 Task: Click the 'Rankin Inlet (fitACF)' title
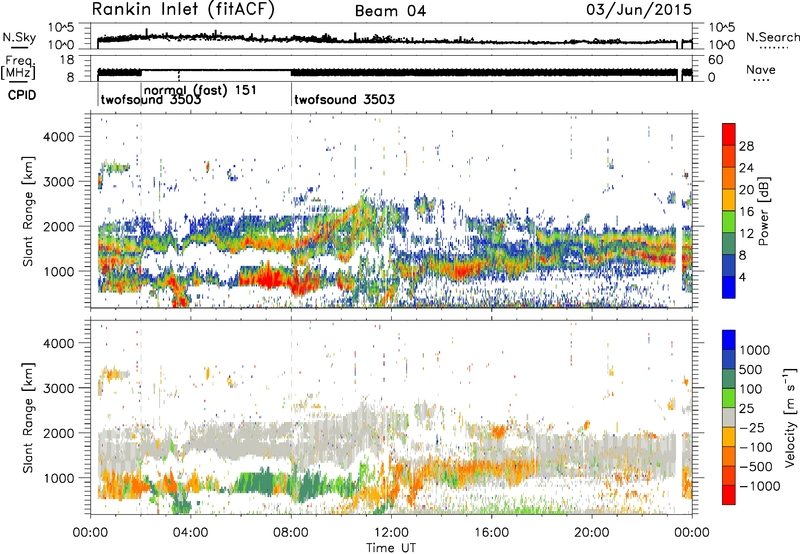(x=183, y=10)
